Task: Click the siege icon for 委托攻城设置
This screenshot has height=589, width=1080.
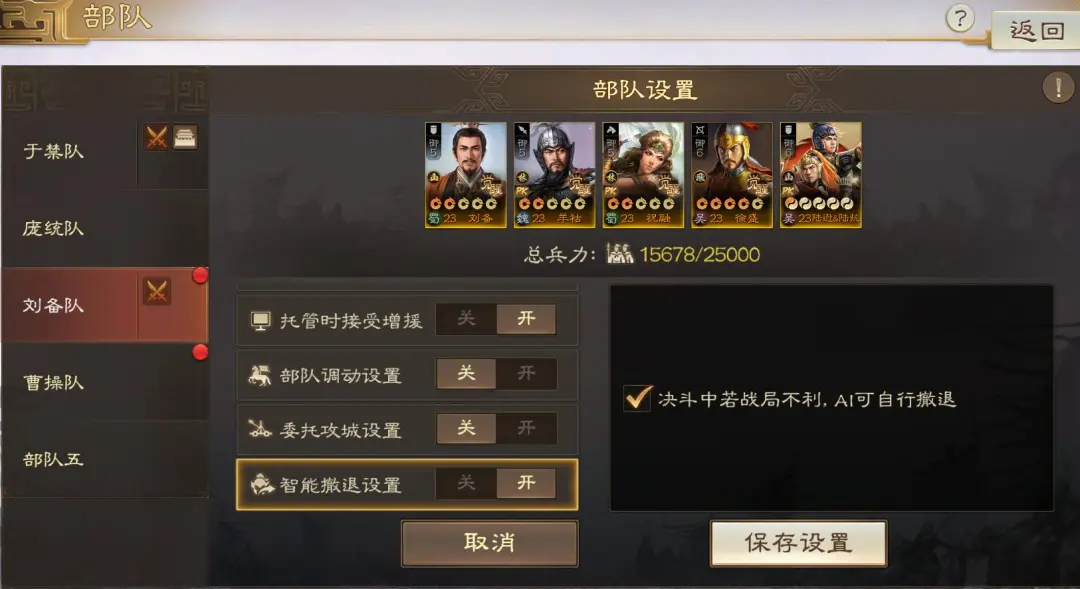Action: 260,430
